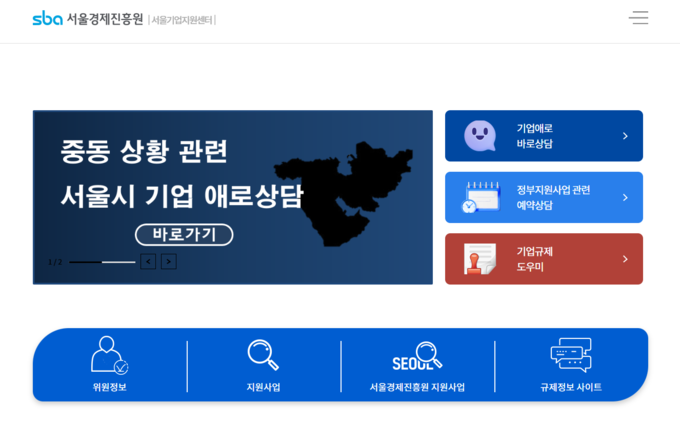The image size is (680, 444).
Task: Click the banner slide progress bar
Action: [102, 262]
